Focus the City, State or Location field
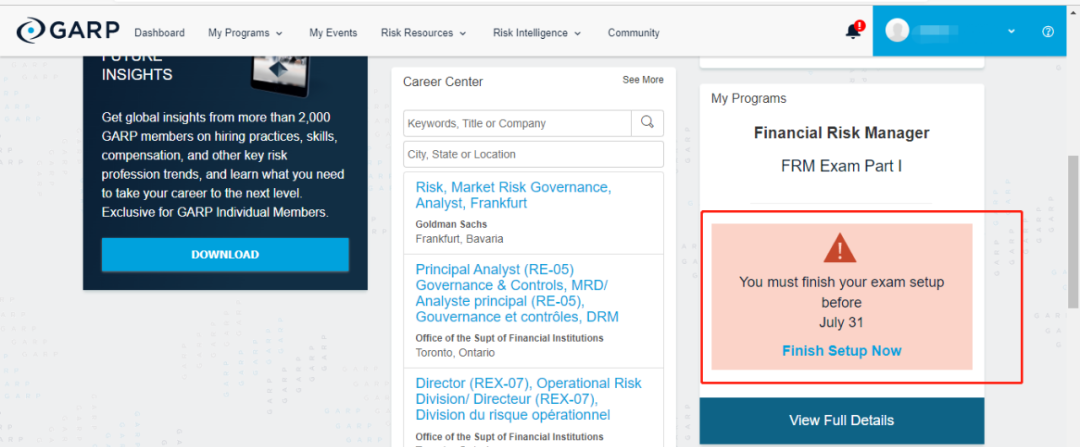Viewport: 1080px width, 447px height. point(534,154)
